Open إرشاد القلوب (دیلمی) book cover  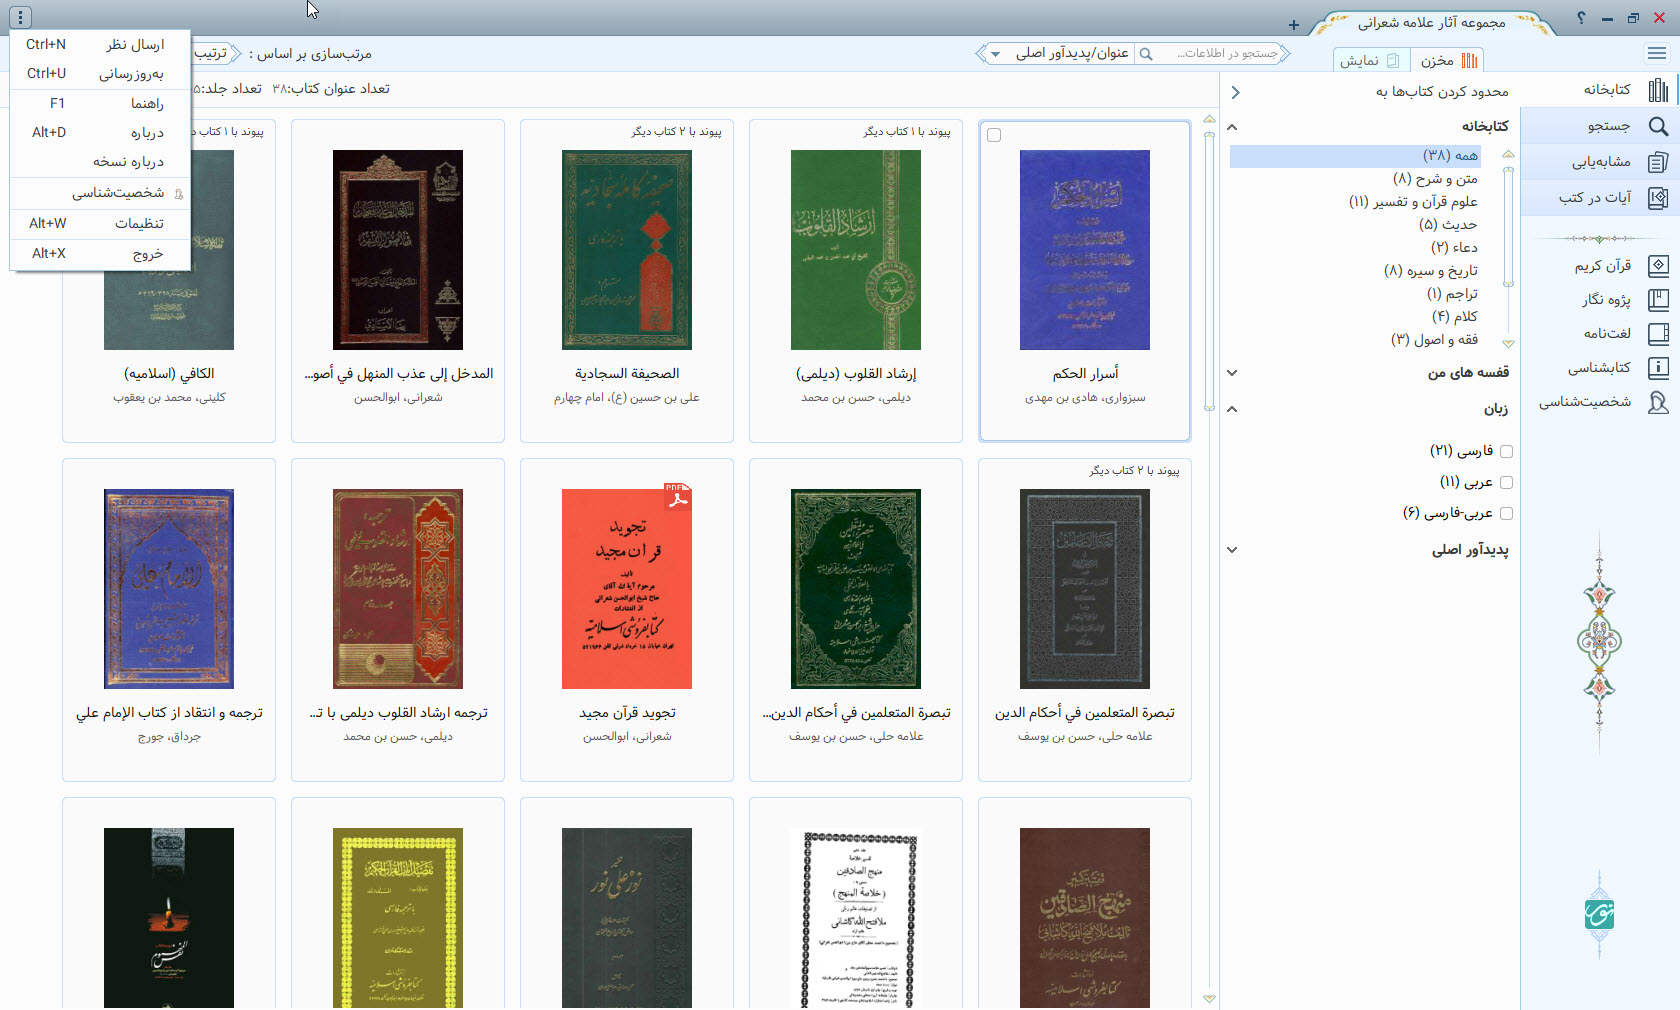tap(856, 250)
